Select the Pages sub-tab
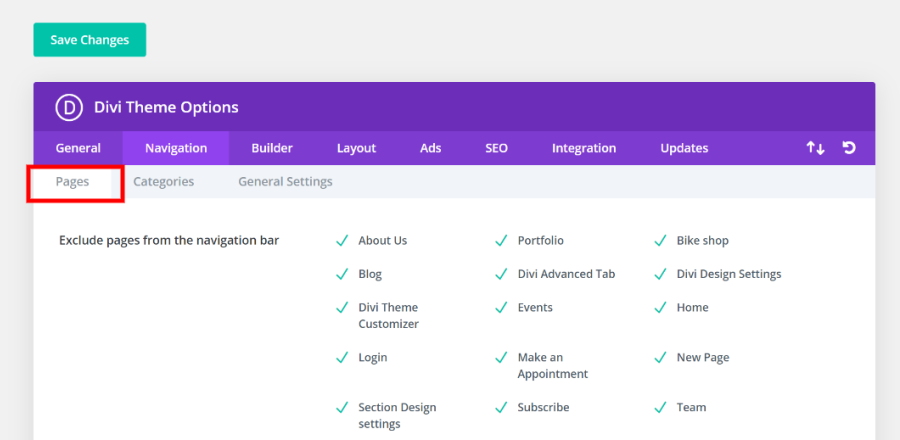This screenshot has width=900, height=440. click(72, 182)
